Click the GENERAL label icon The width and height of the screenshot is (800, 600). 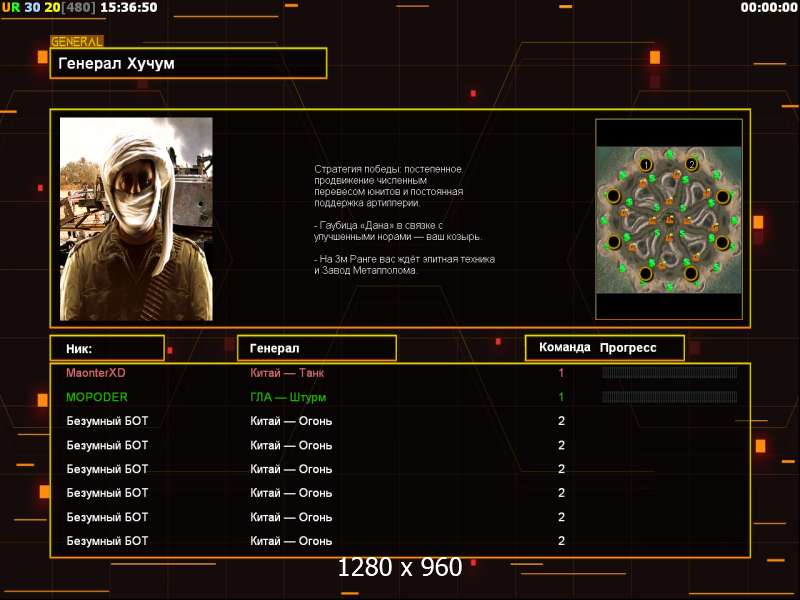[77, 42]
